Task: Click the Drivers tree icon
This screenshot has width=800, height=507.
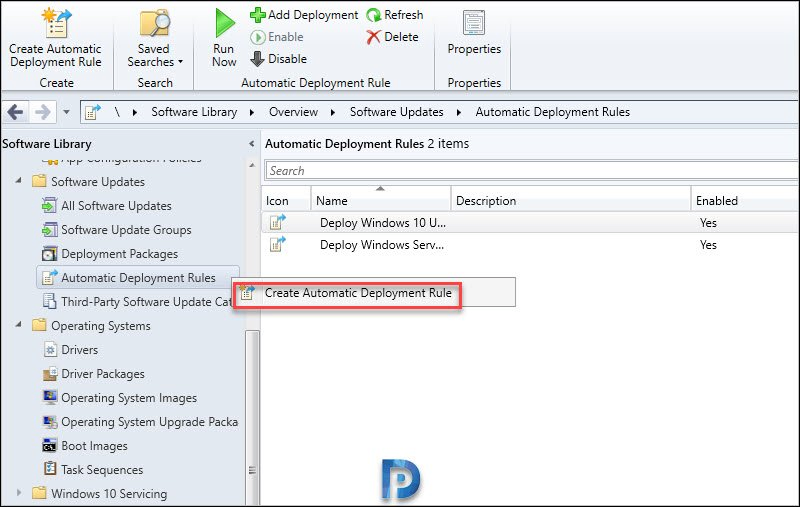Action: pos(50,349)
